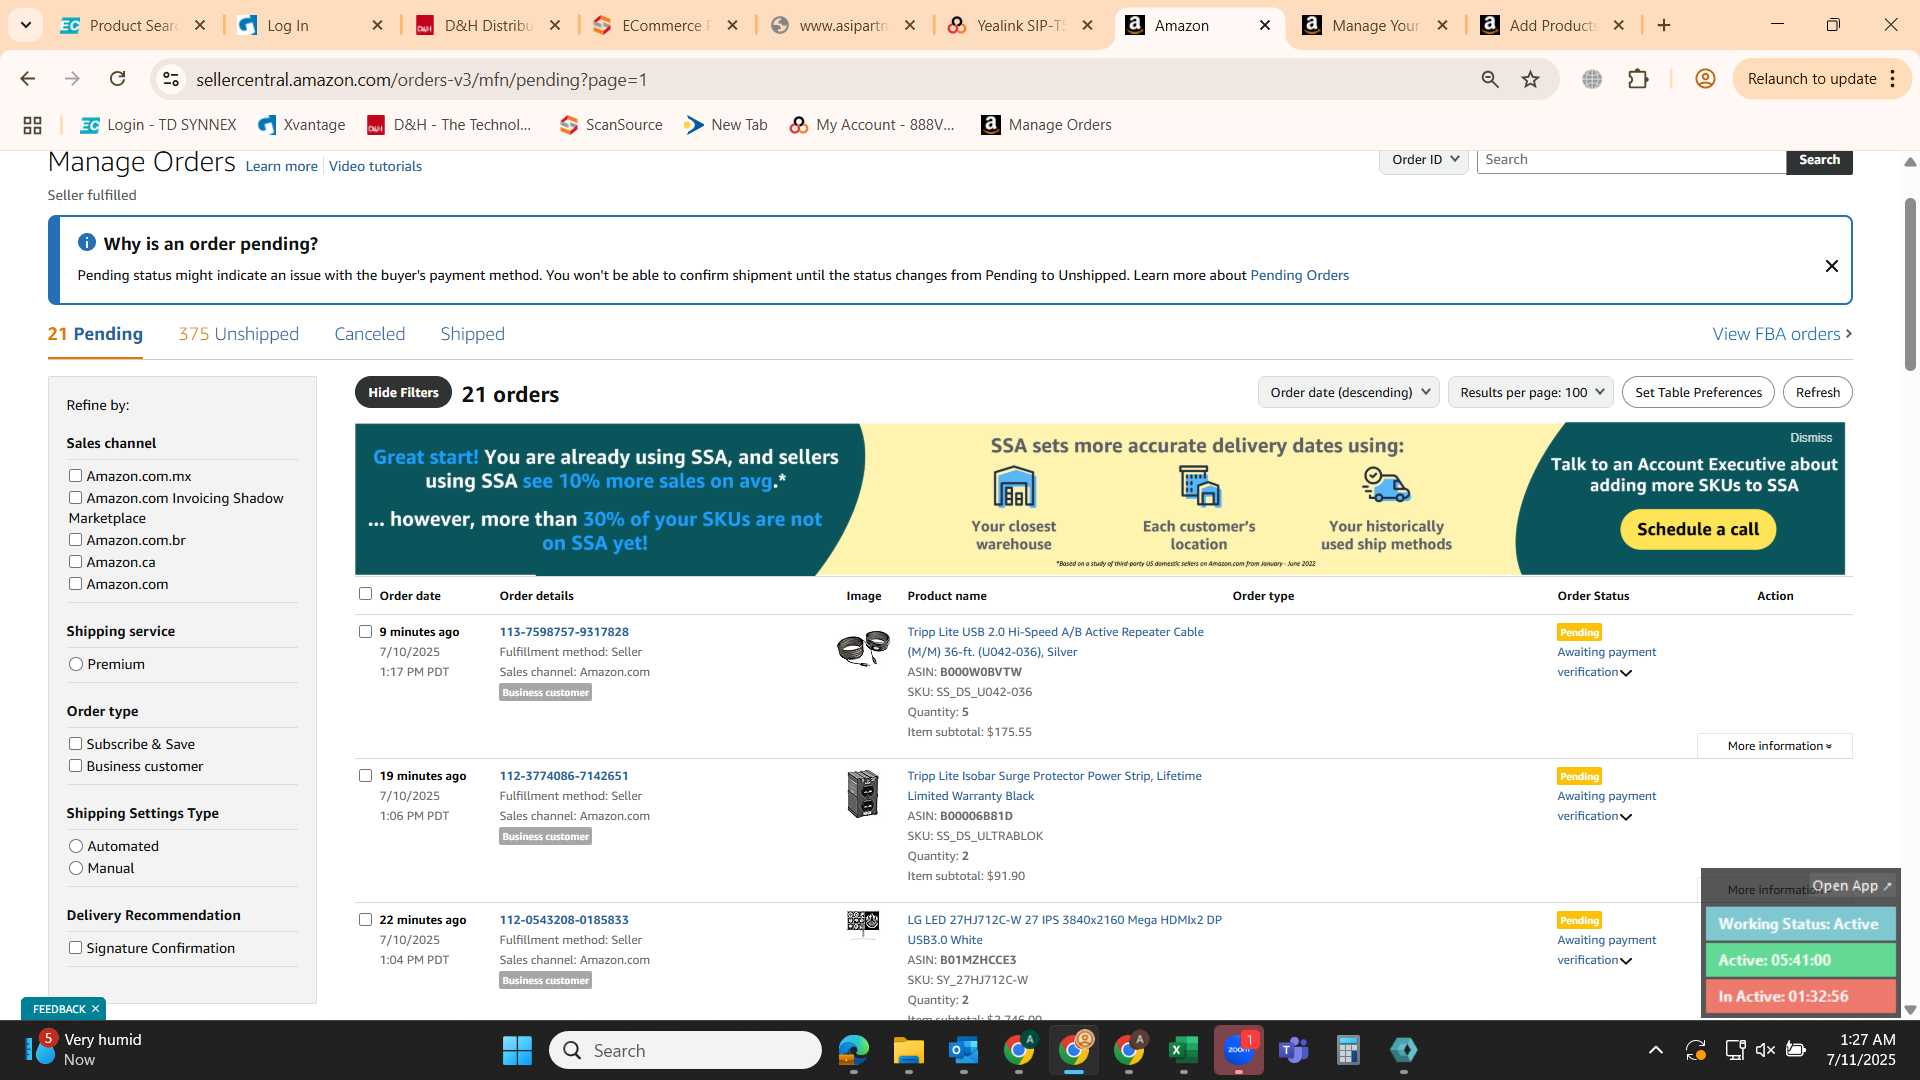
Task: Open the Chrome apps grid icon
Action: 32,125
